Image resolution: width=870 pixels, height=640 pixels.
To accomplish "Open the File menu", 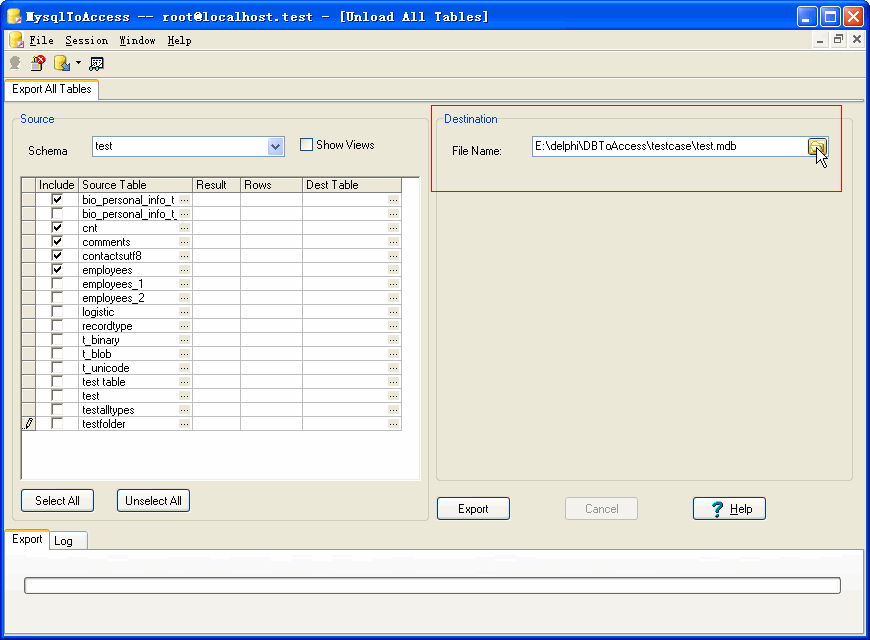I will coord(42,41).
